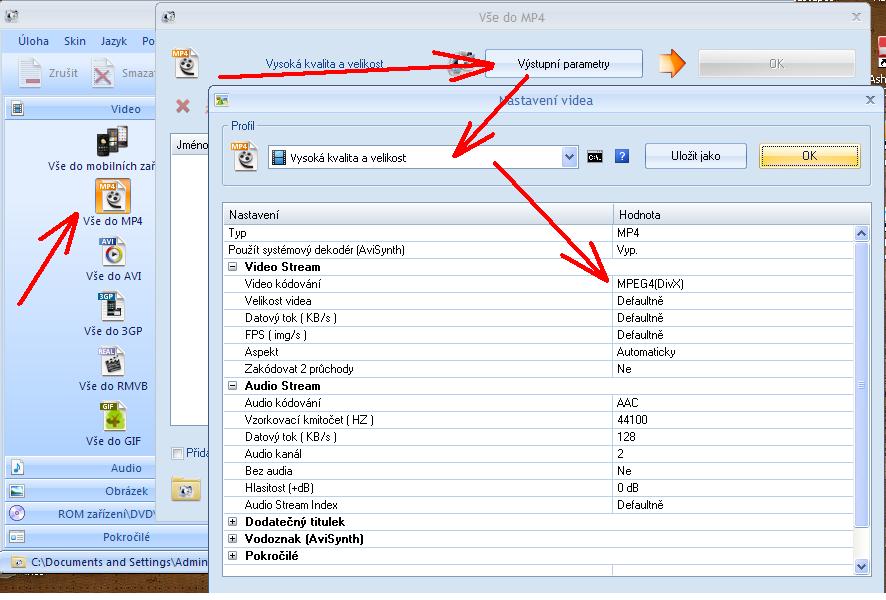886x600 pixels.
Task: Click the Nastavení column header
Action: point(418,215)
